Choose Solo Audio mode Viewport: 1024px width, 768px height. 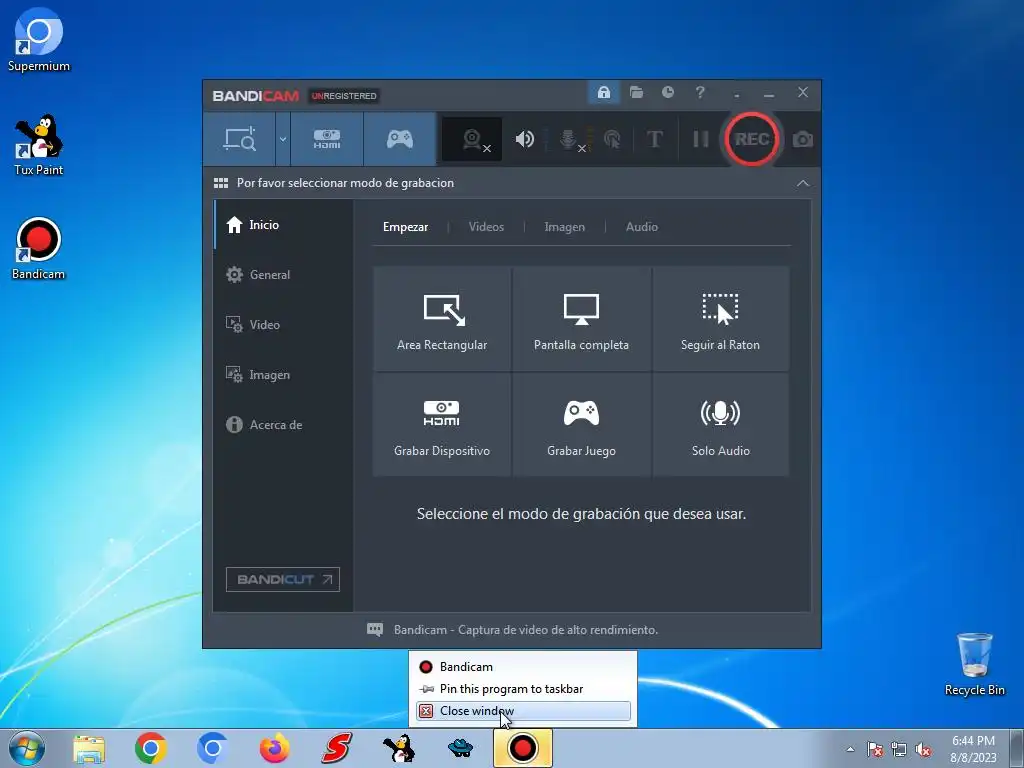(720, 424)
